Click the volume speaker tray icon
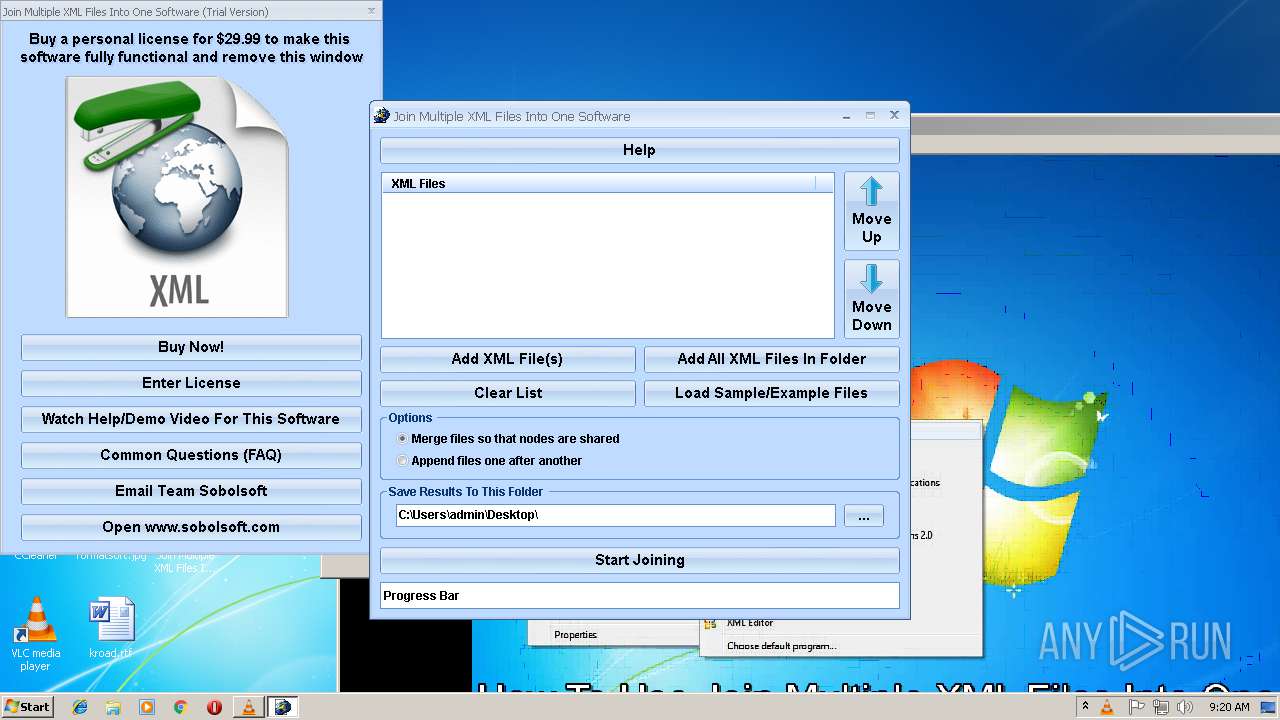Image resolution: width=1280 pixels, height=720 pixels. point(1185,707)
